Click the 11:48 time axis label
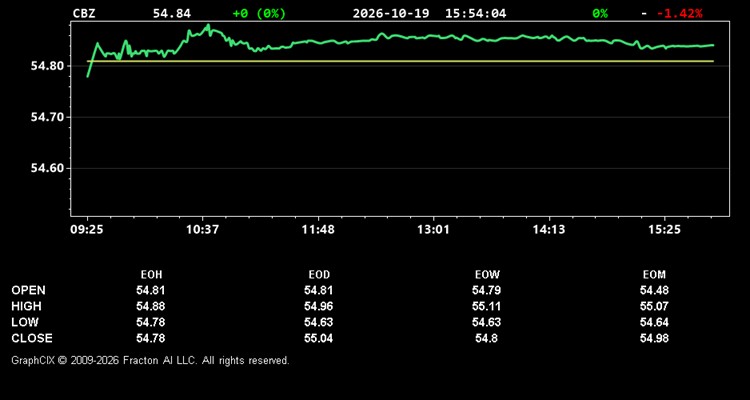The width and height of the screenshot is (750, 400). coord(319,230)
